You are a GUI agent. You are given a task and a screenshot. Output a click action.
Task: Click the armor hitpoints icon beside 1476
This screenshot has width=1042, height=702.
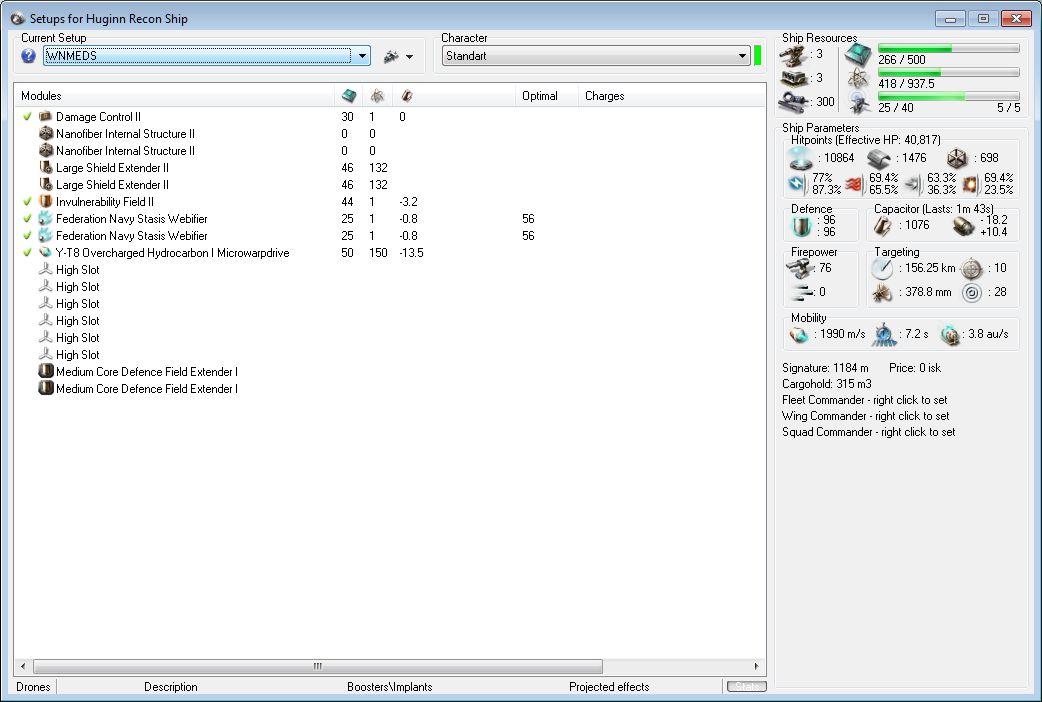pos(879,158)
